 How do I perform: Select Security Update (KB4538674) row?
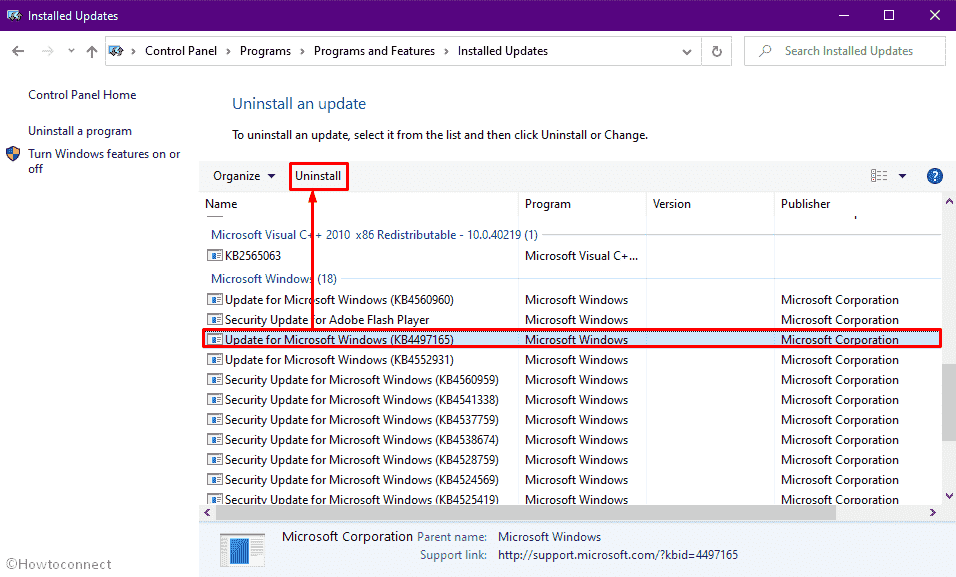tap(570, 440)
